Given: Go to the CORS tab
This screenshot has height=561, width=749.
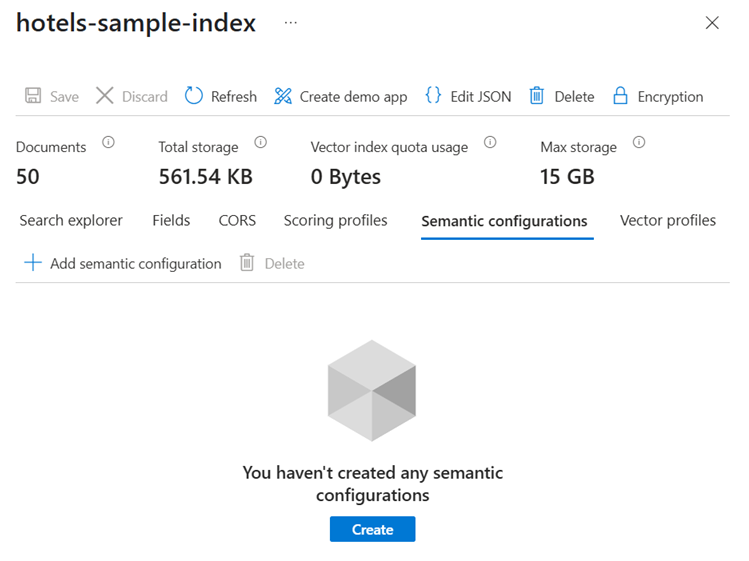Looking at the screenshot, I should (237, 220).
